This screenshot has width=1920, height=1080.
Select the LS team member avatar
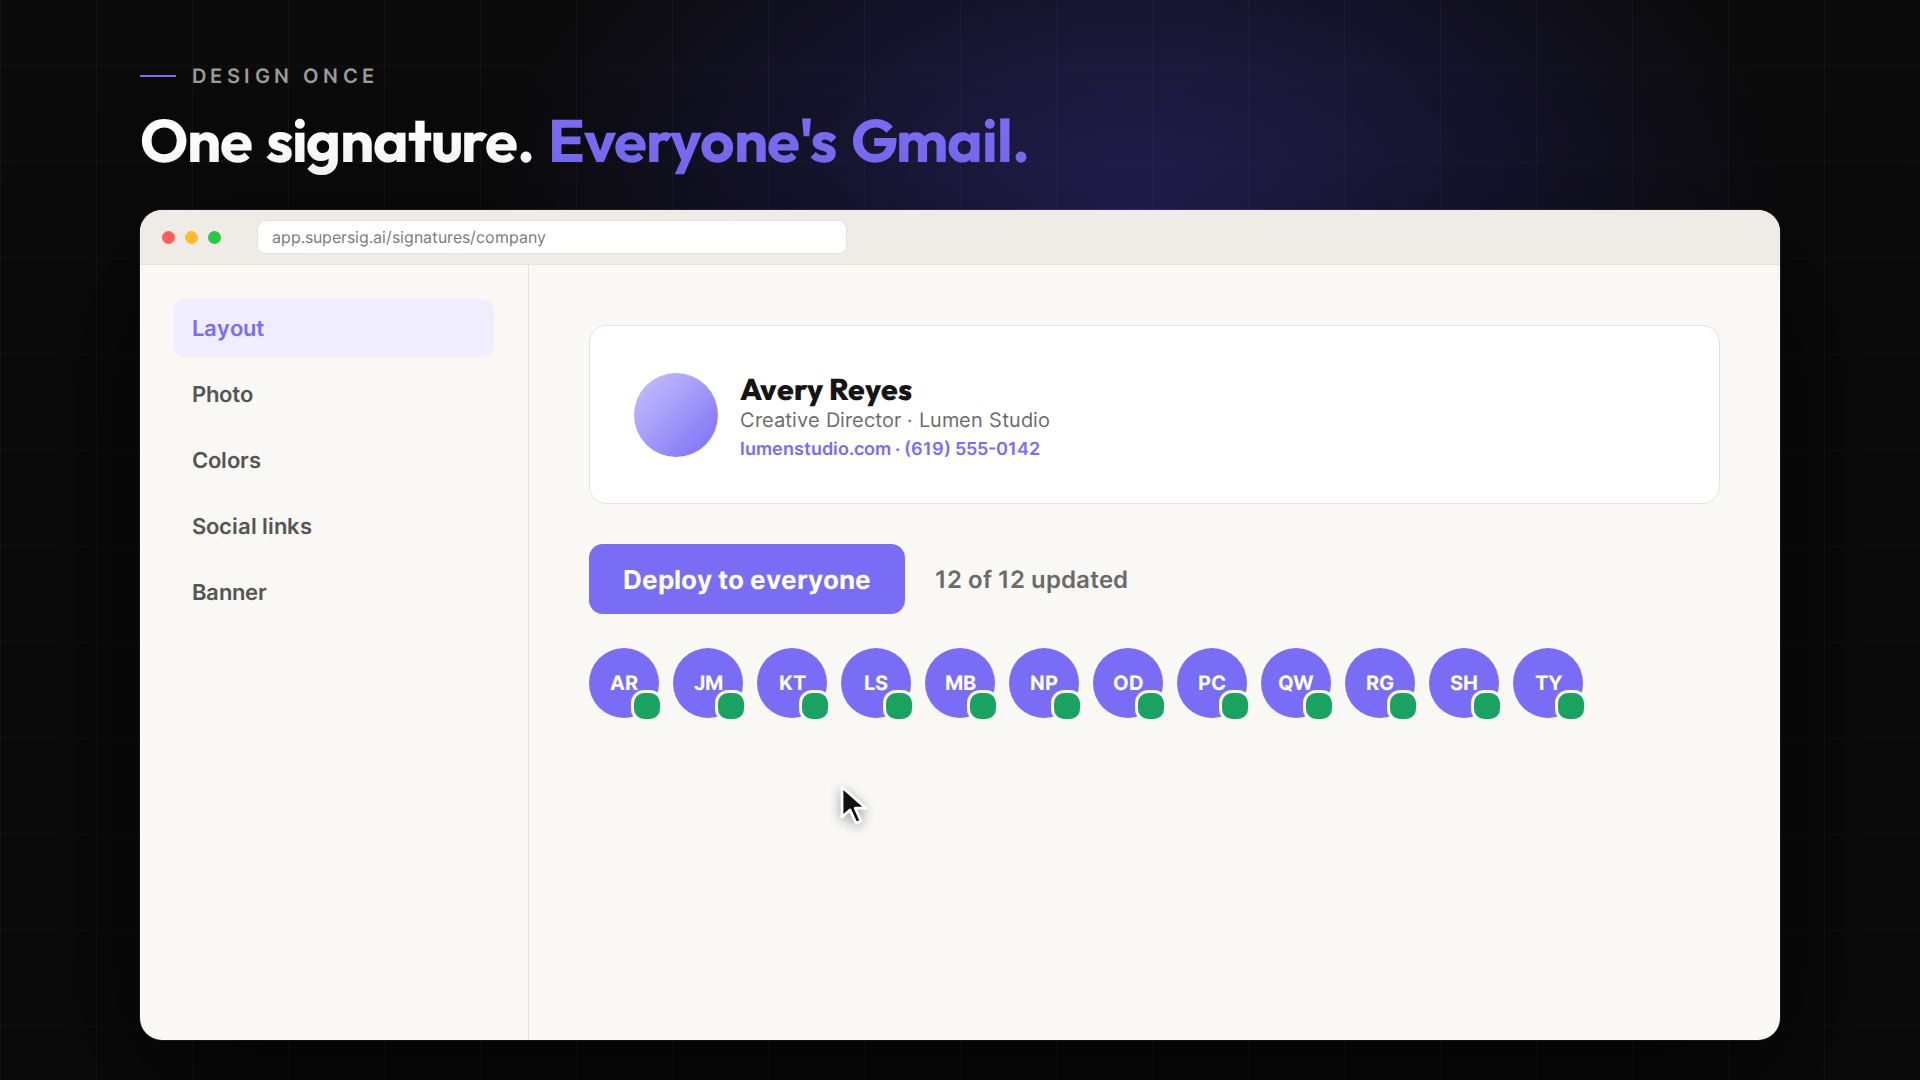(x=876, y=683)
